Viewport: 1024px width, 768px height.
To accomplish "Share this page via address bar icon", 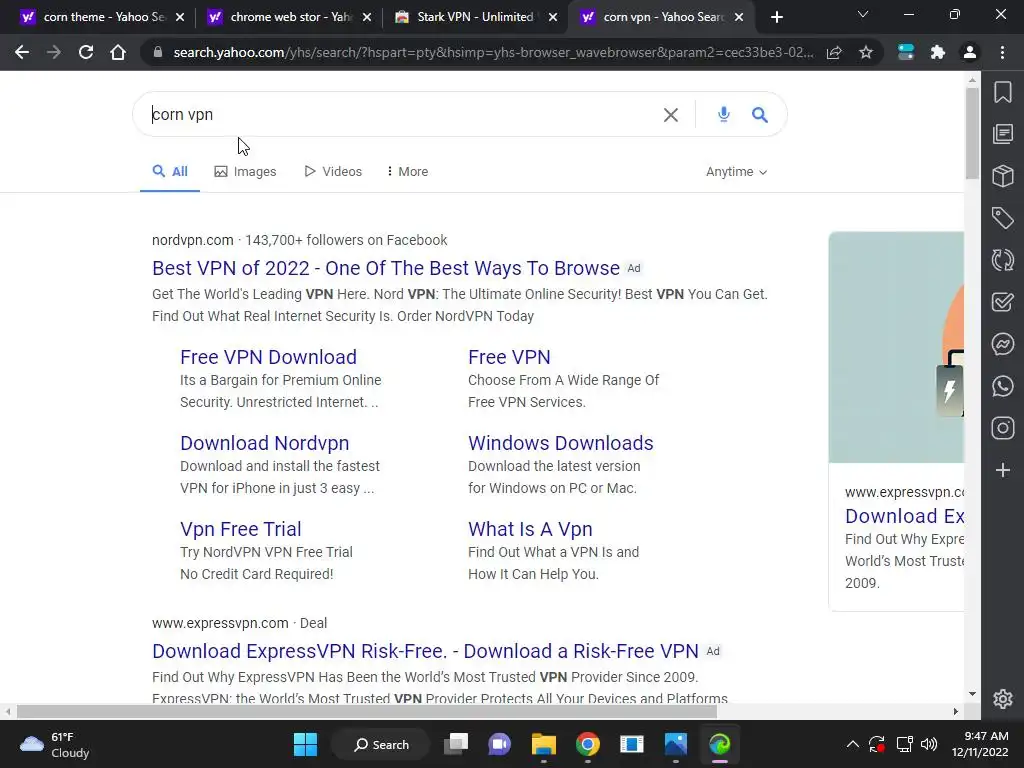I will [x=834, y=53].
